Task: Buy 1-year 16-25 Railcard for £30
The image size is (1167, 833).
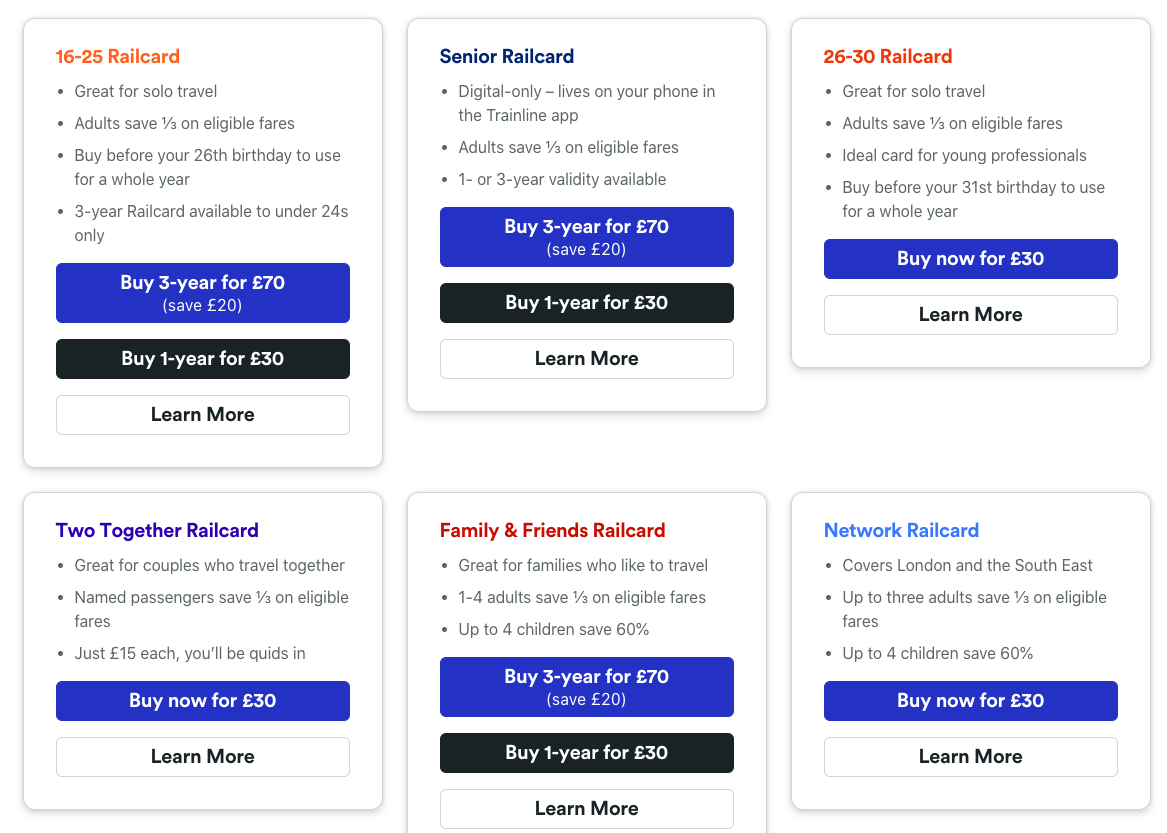Action: pyautogui.click(x=202, y=359)
